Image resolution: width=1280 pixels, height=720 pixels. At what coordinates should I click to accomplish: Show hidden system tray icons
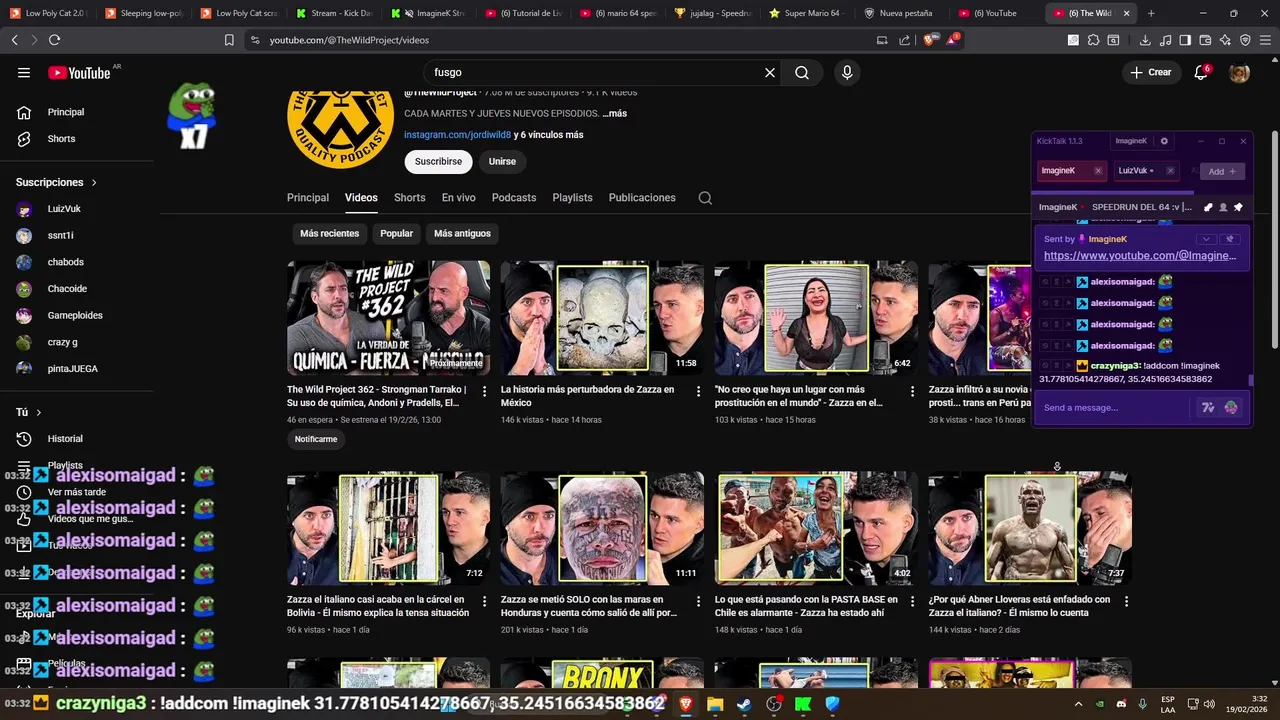click(x=1078, y=704)
